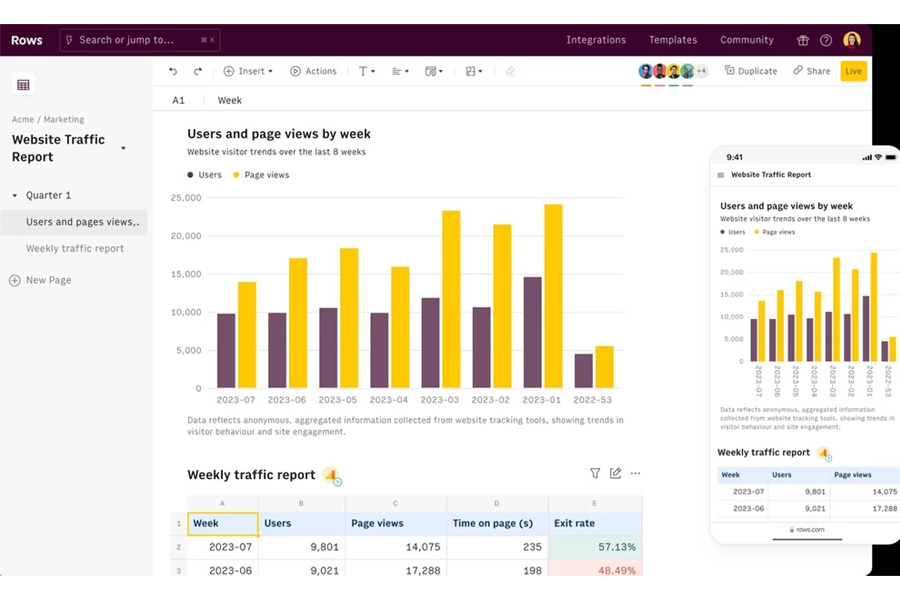Collapse the Quarter 1 section
900x600 pixels.
(15, 195)
